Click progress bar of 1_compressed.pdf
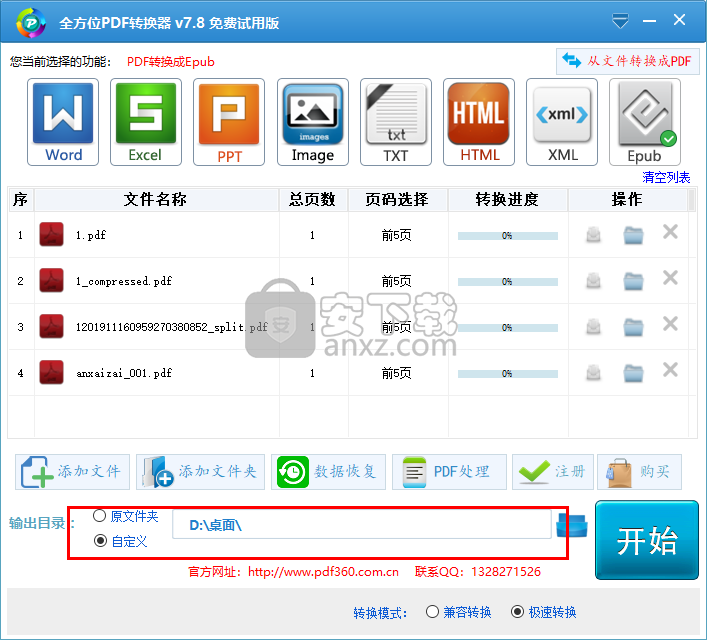Viewport: 707px width, 640px height. pyautogui.click(x=508, y=281)
